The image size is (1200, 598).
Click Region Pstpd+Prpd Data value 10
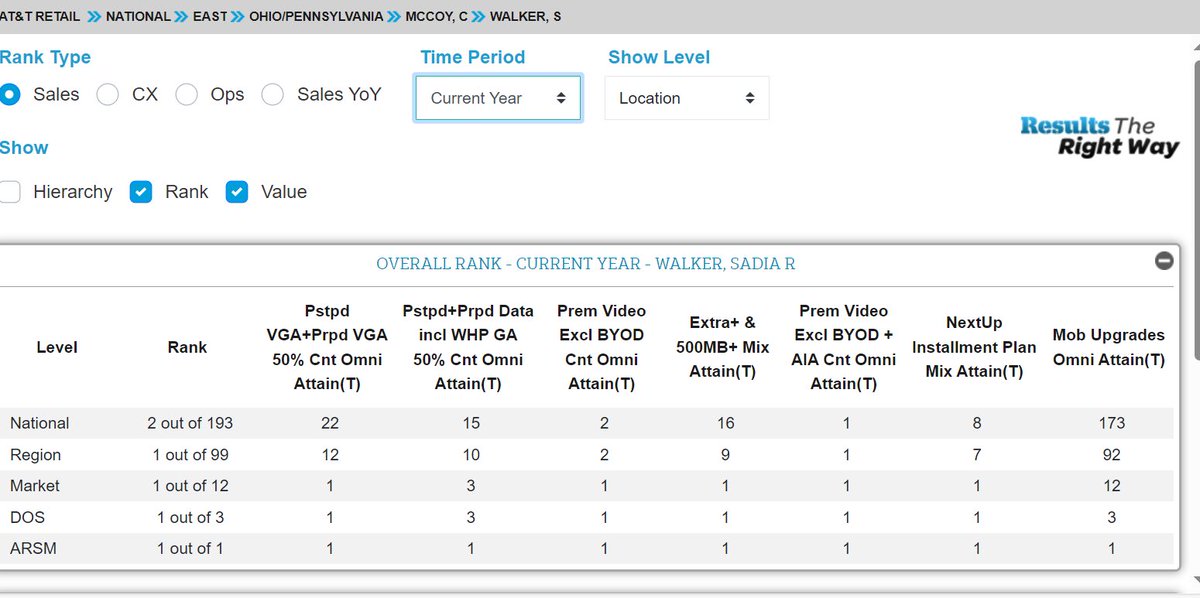coord(471,455)
